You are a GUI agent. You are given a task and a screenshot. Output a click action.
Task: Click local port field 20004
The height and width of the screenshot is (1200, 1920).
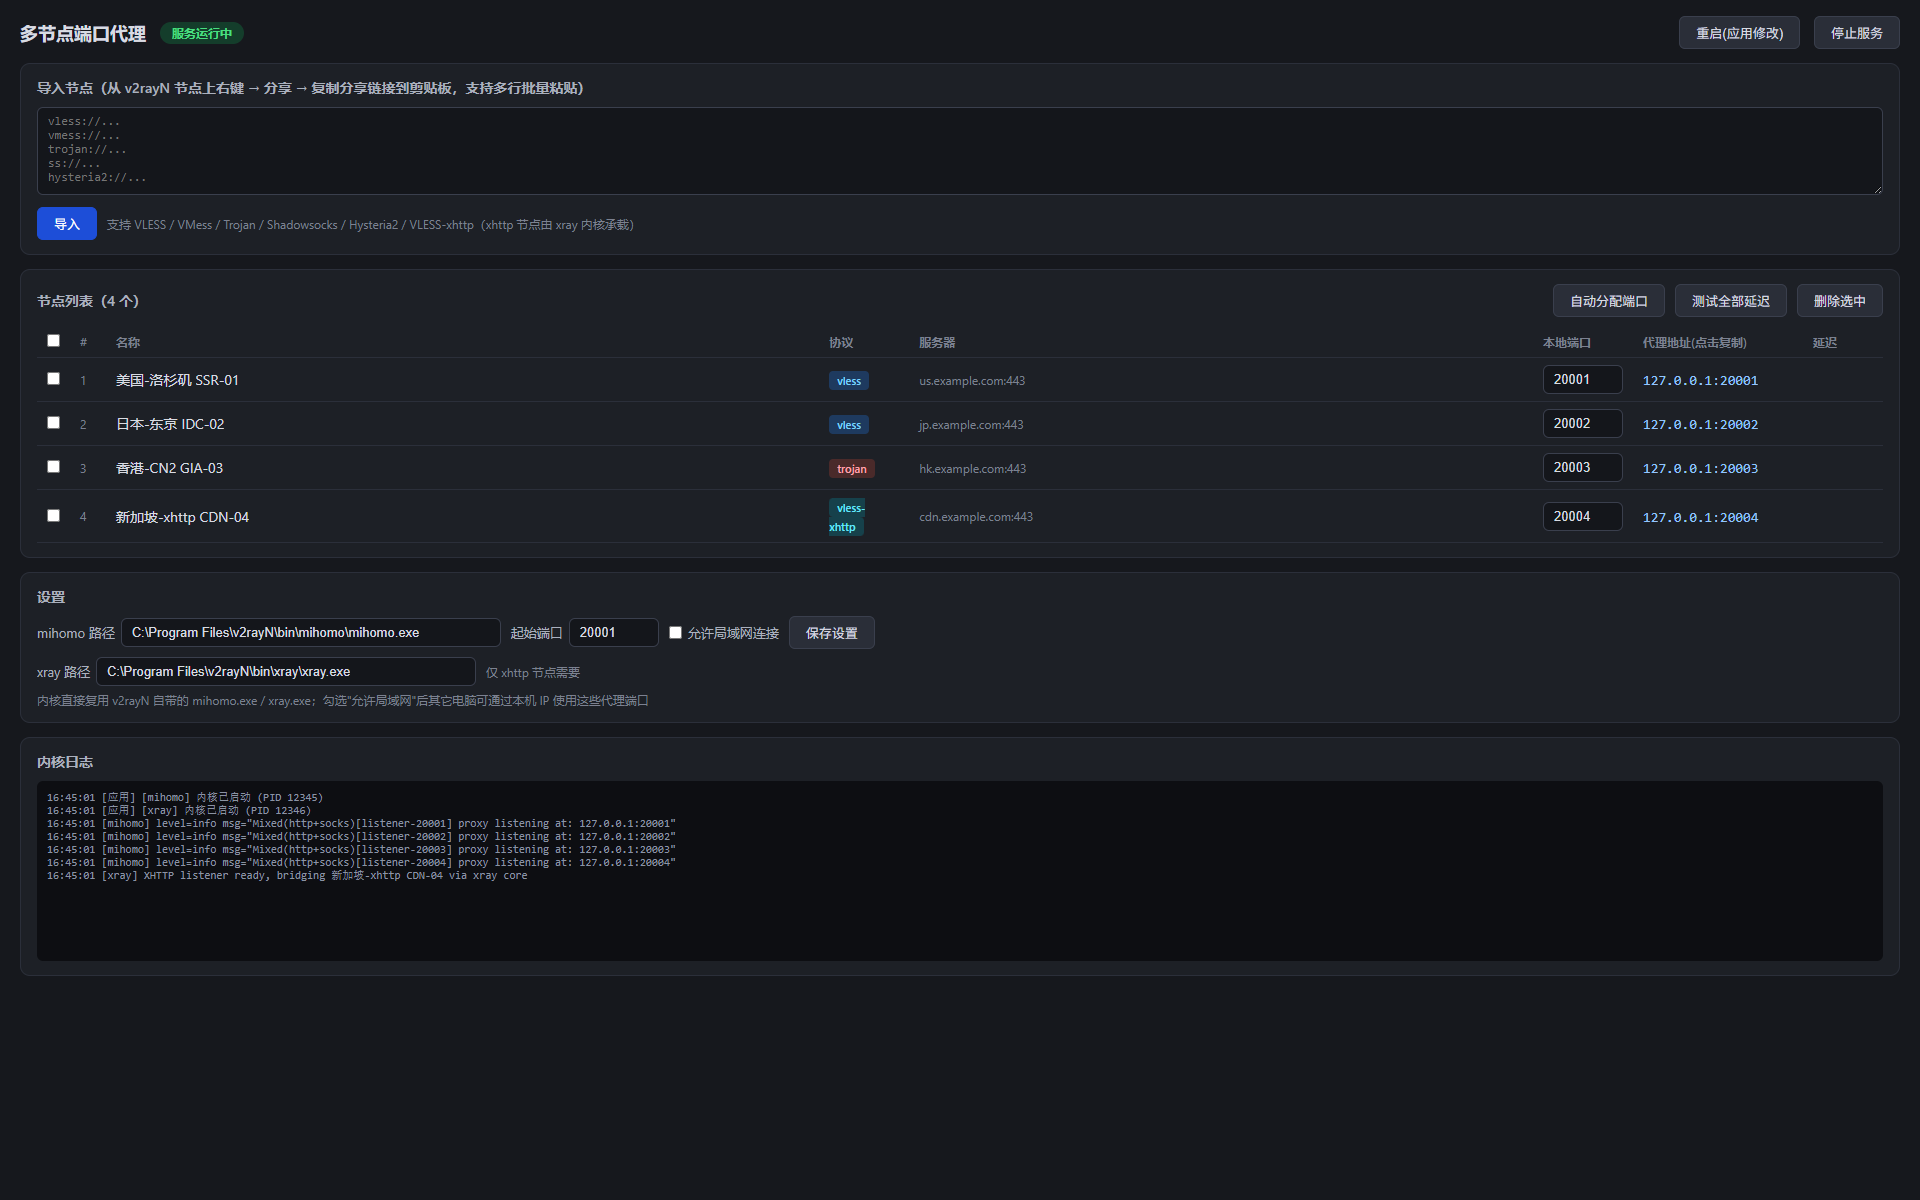tap(1582, 517)
